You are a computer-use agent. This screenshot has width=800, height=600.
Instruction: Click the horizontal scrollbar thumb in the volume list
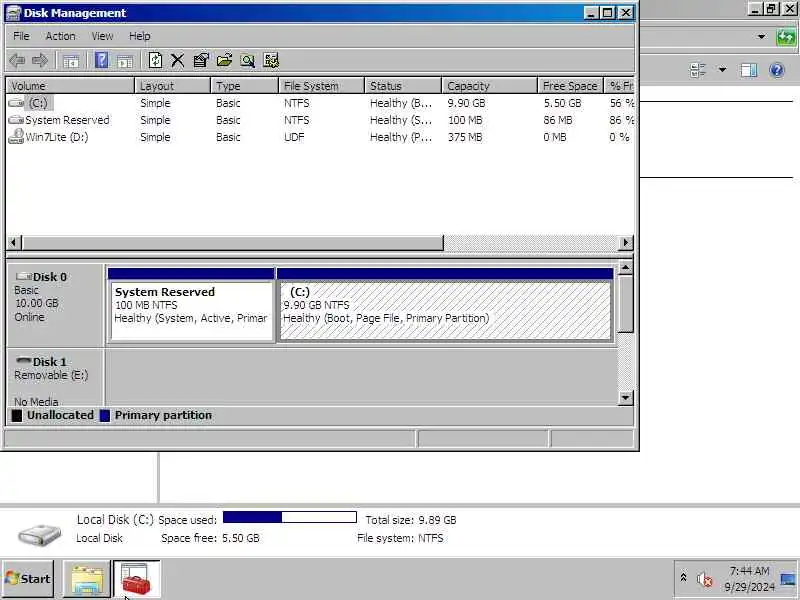click(233, 243)
